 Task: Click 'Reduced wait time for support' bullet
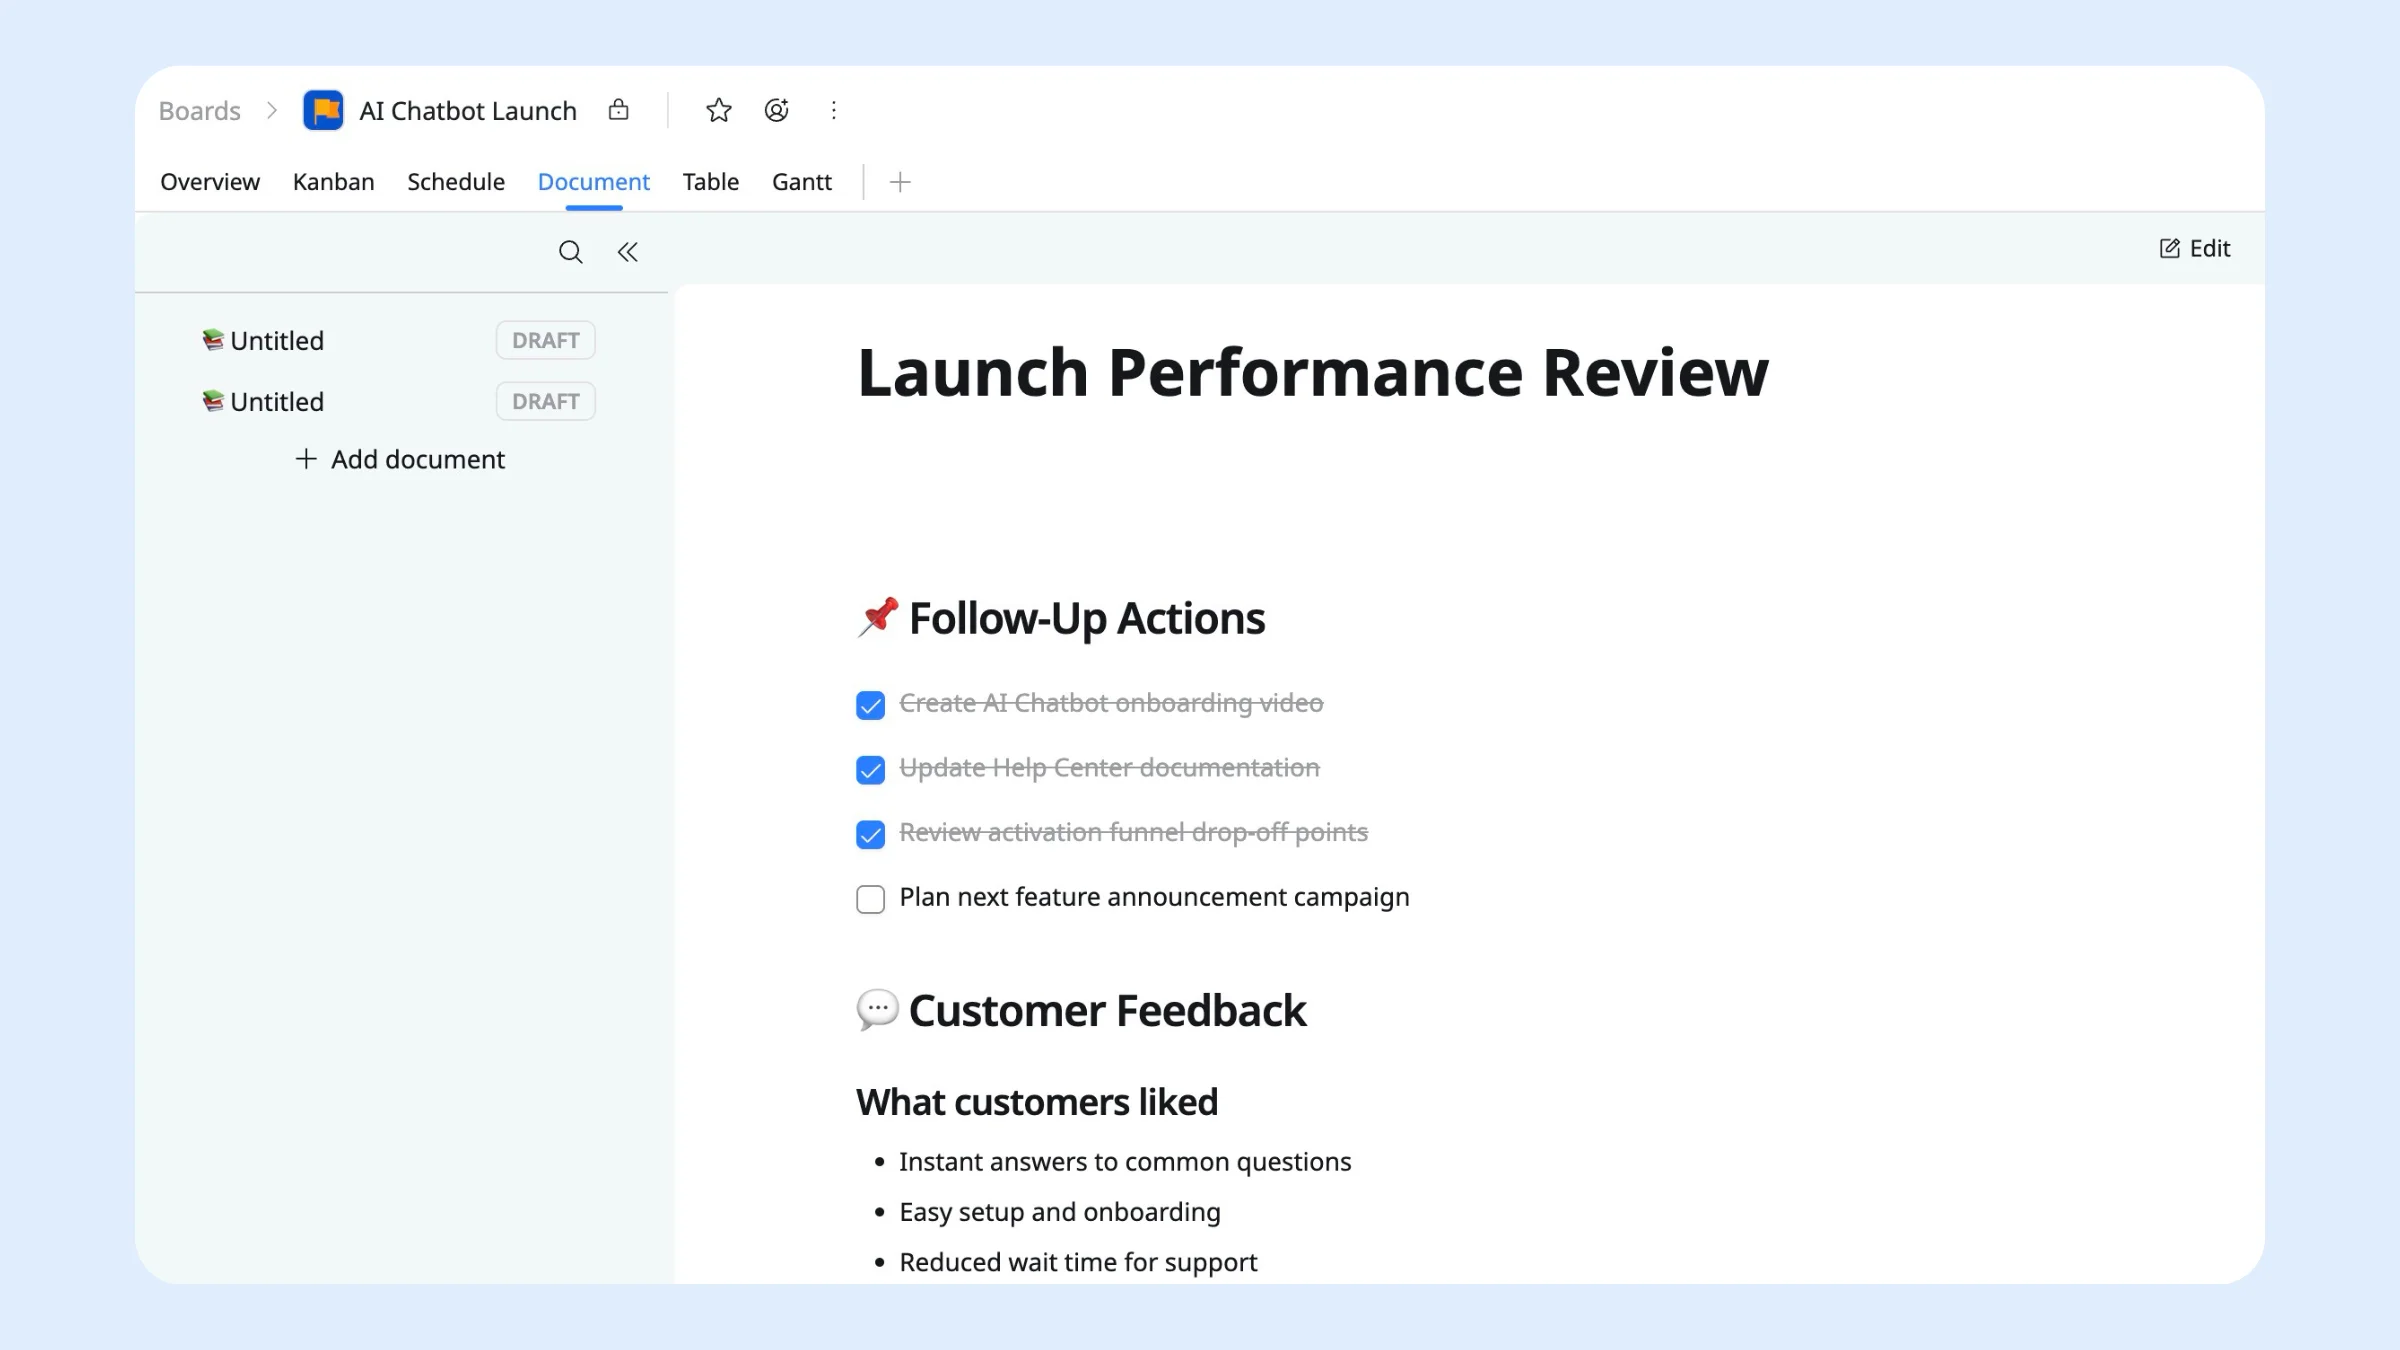tap(1078, 1262)
